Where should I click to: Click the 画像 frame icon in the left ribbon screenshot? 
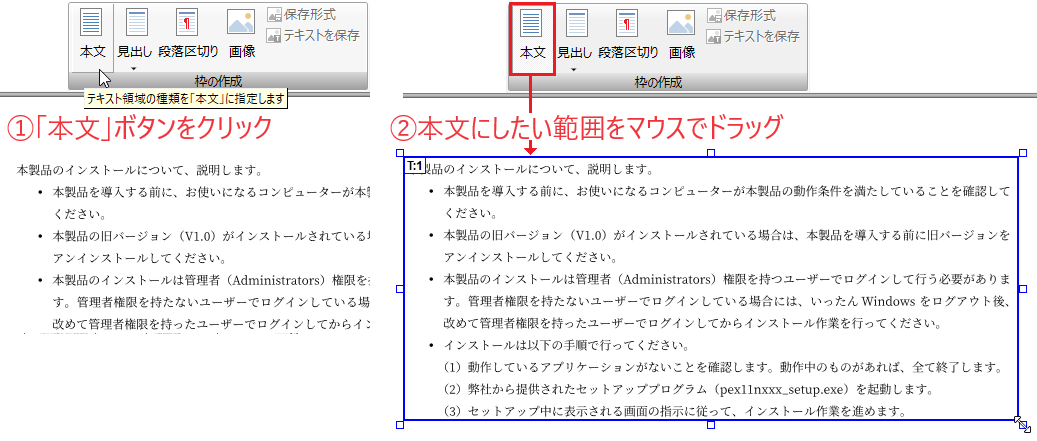click(241, 22)
